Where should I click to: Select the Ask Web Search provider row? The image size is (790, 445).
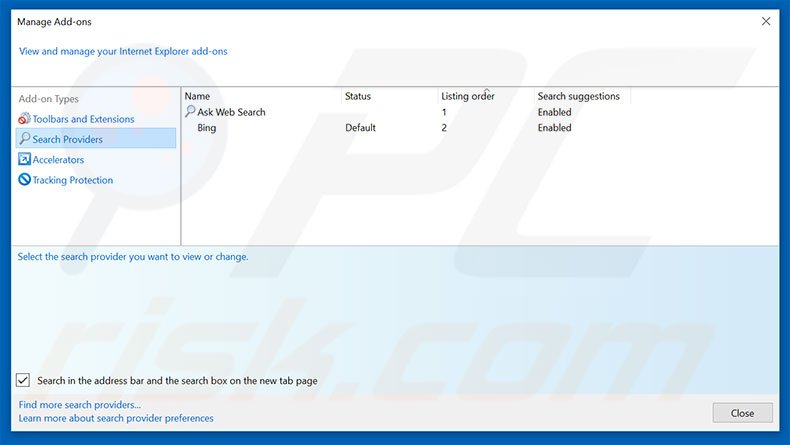407,112
